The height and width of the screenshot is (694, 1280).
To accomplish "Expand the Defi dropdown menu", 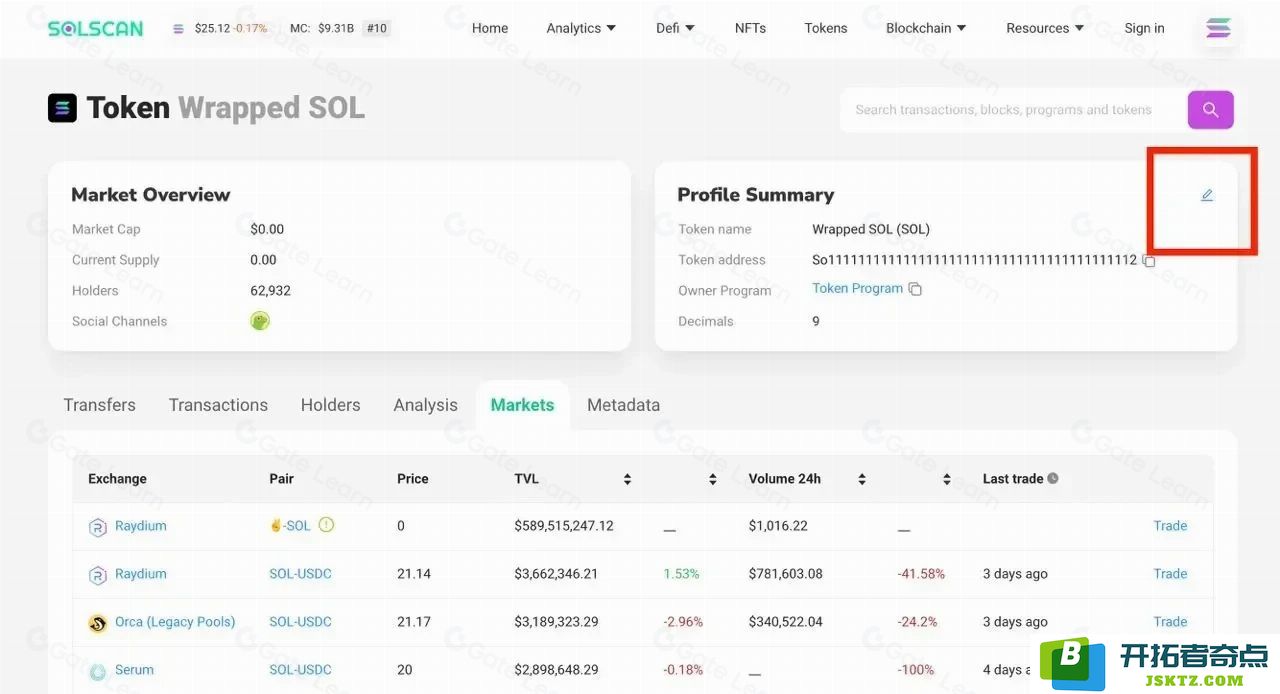I will coord(675,28).
